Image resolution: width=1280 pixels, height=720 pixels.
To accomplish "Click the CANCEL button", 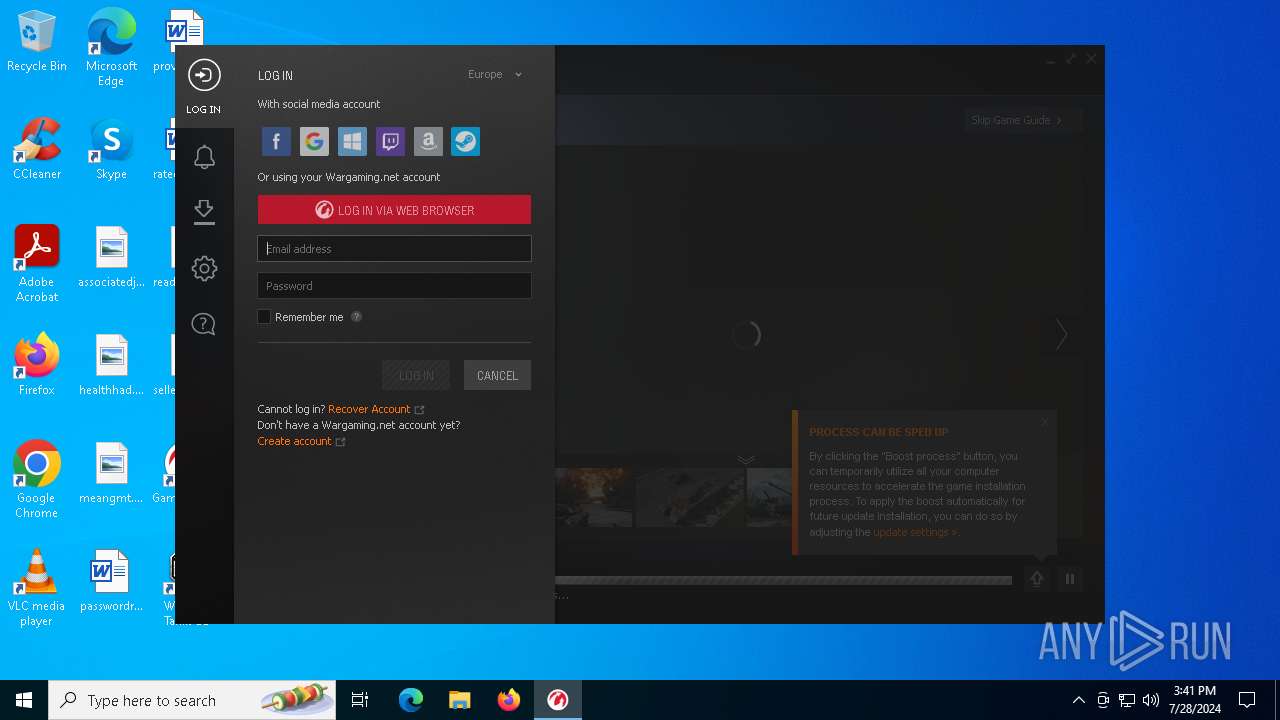I will click(497, 376).
